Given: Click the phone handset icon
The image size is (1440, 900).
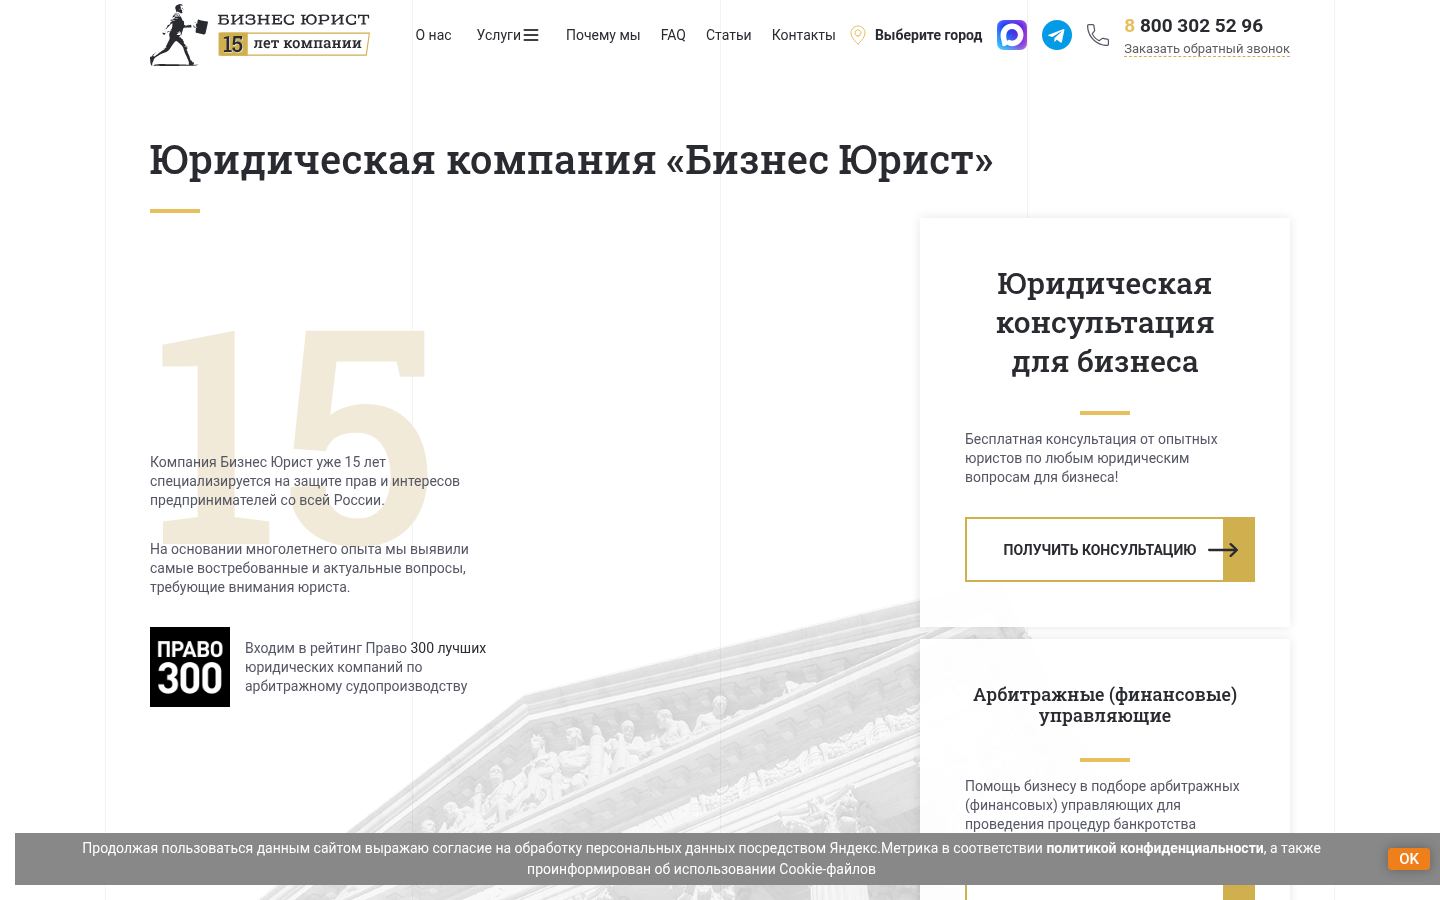Looking at the screenshot, I should point(1098,35).
